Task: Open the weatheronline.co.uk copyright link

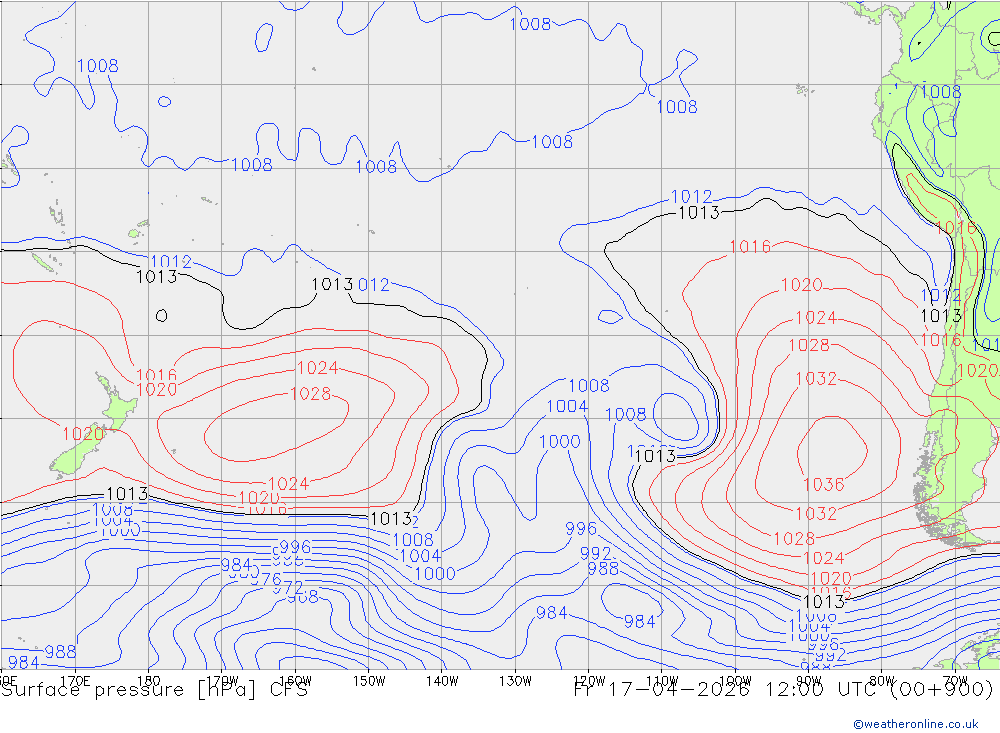Action: click(x=916, y=723)
